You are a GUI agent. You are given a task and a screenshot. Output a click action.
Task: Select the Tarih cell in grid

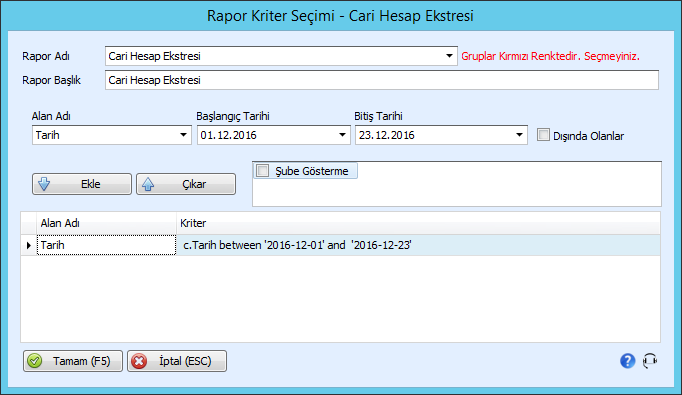tap(107, 245)
